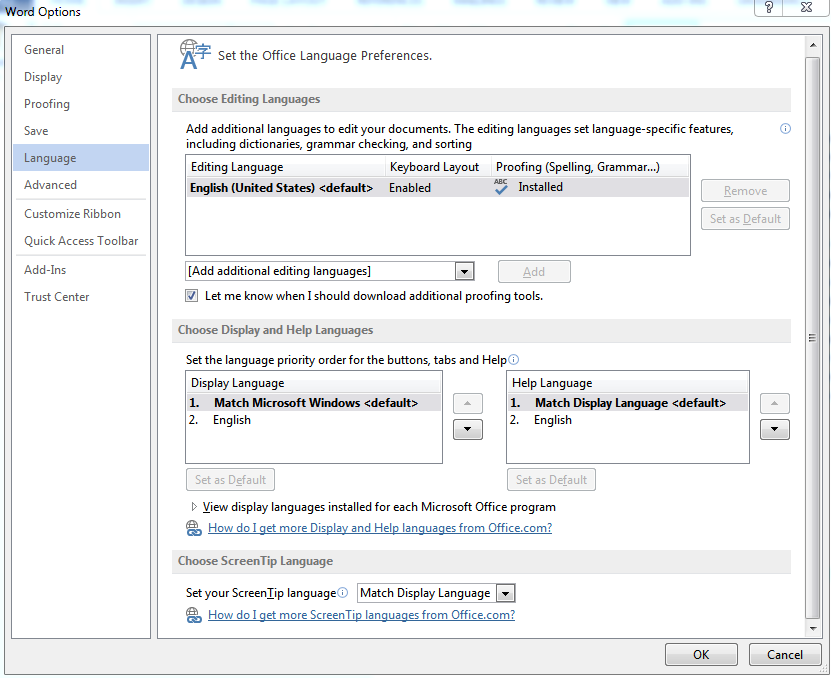Viewport: 831px width, 678px height.
Task: Click globe link icon beside ScreenTip languages link
Action: [x=194, y=615]
